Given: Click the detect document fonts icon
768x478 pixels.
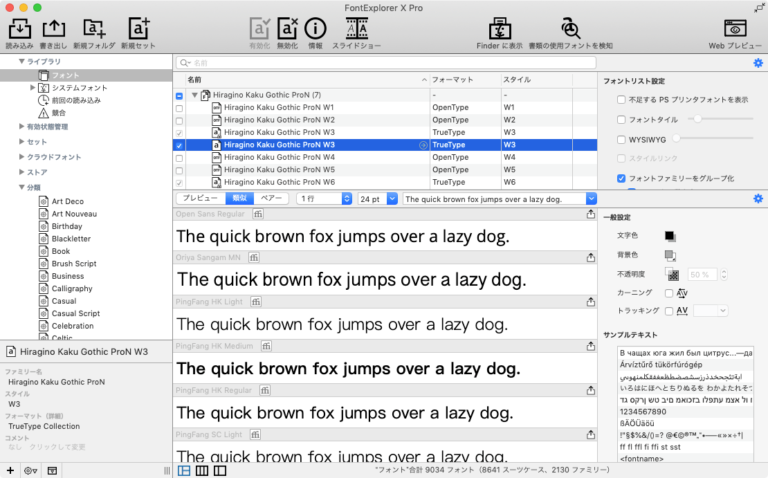Looking at the screenshot, I should coord(571,29).
